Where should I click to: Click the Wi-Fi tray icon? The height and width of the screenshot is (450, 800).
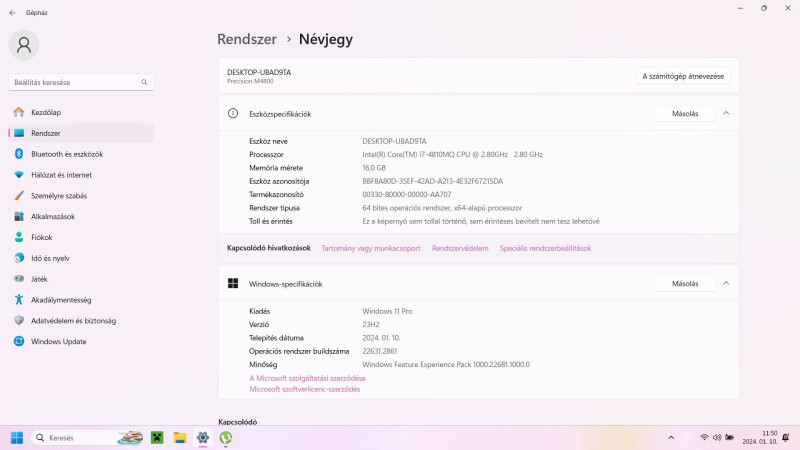pos(704,438)
